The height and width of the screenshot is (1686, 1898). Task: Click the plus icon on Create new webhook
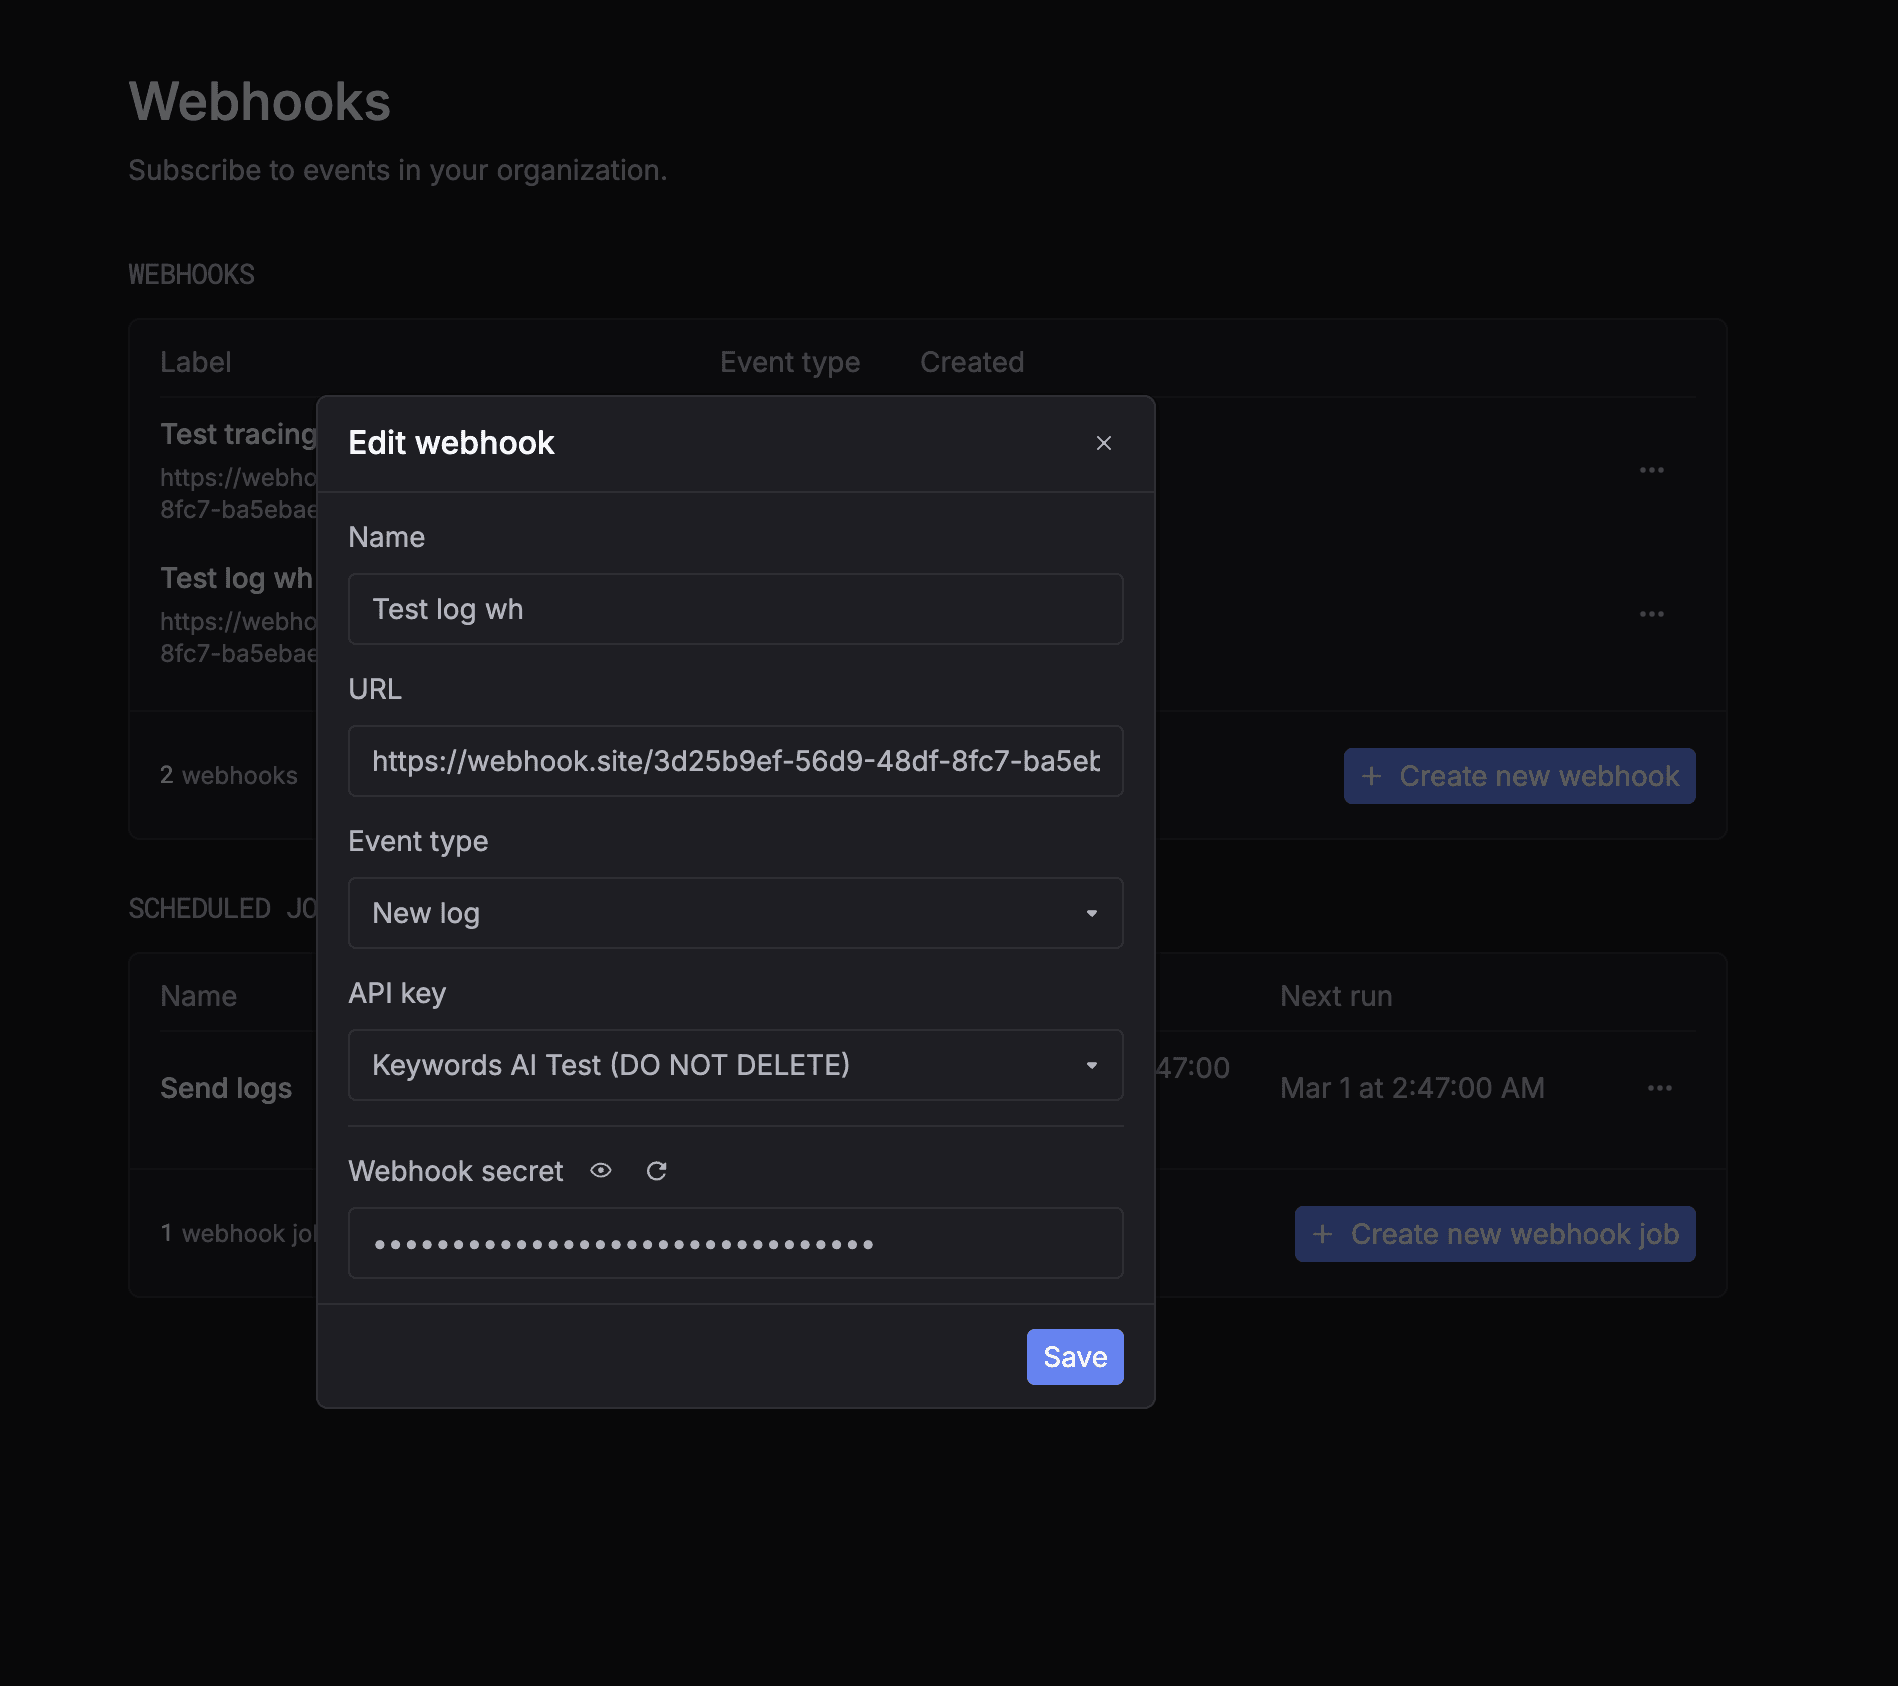[1371, 776]
